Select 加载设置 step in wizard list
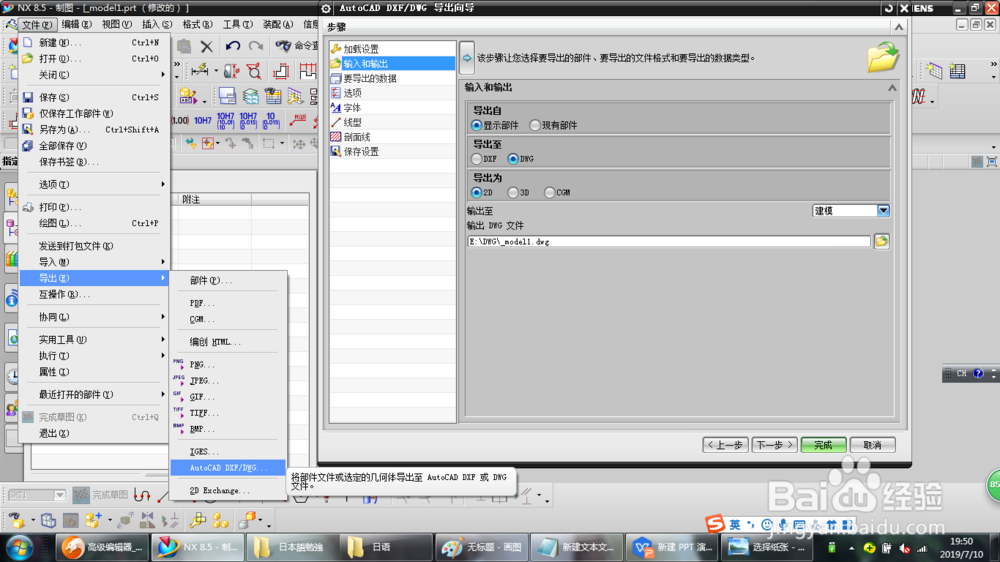Screen dimensions: 1000x562 [392, 48]
